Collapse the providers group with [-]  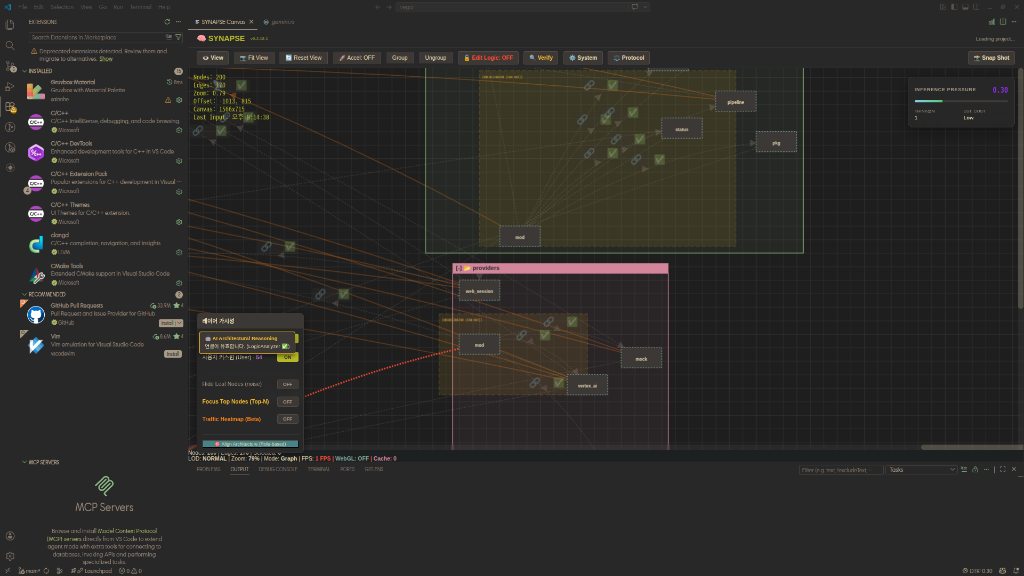458,268
